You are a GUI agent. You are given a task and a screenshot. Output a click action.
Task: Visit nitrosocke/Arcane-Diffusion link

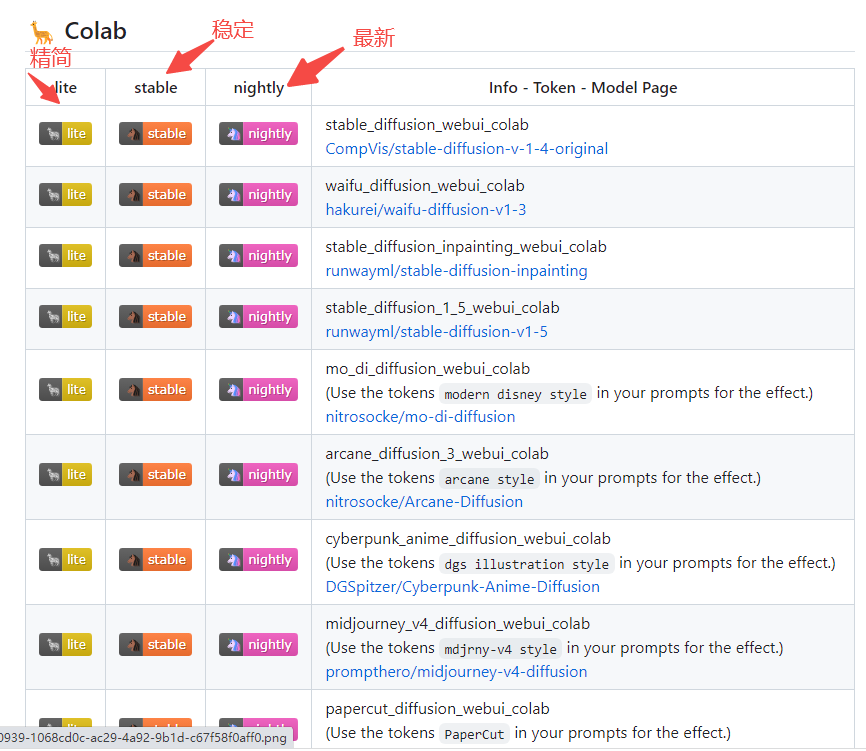pos(424,502)
